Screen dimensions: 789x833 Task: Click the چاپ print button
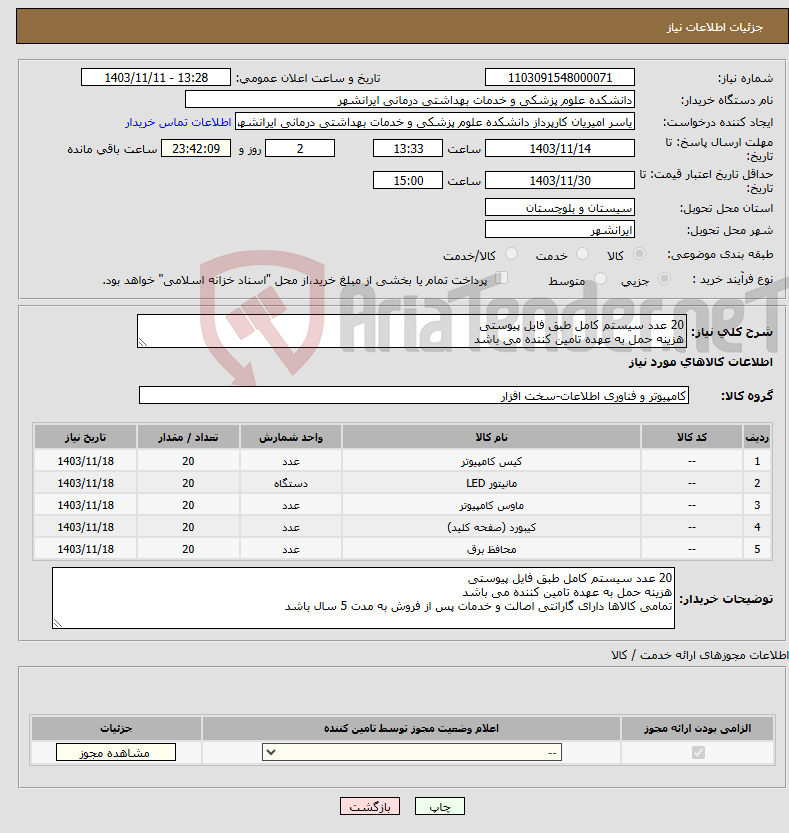[440, 806]
